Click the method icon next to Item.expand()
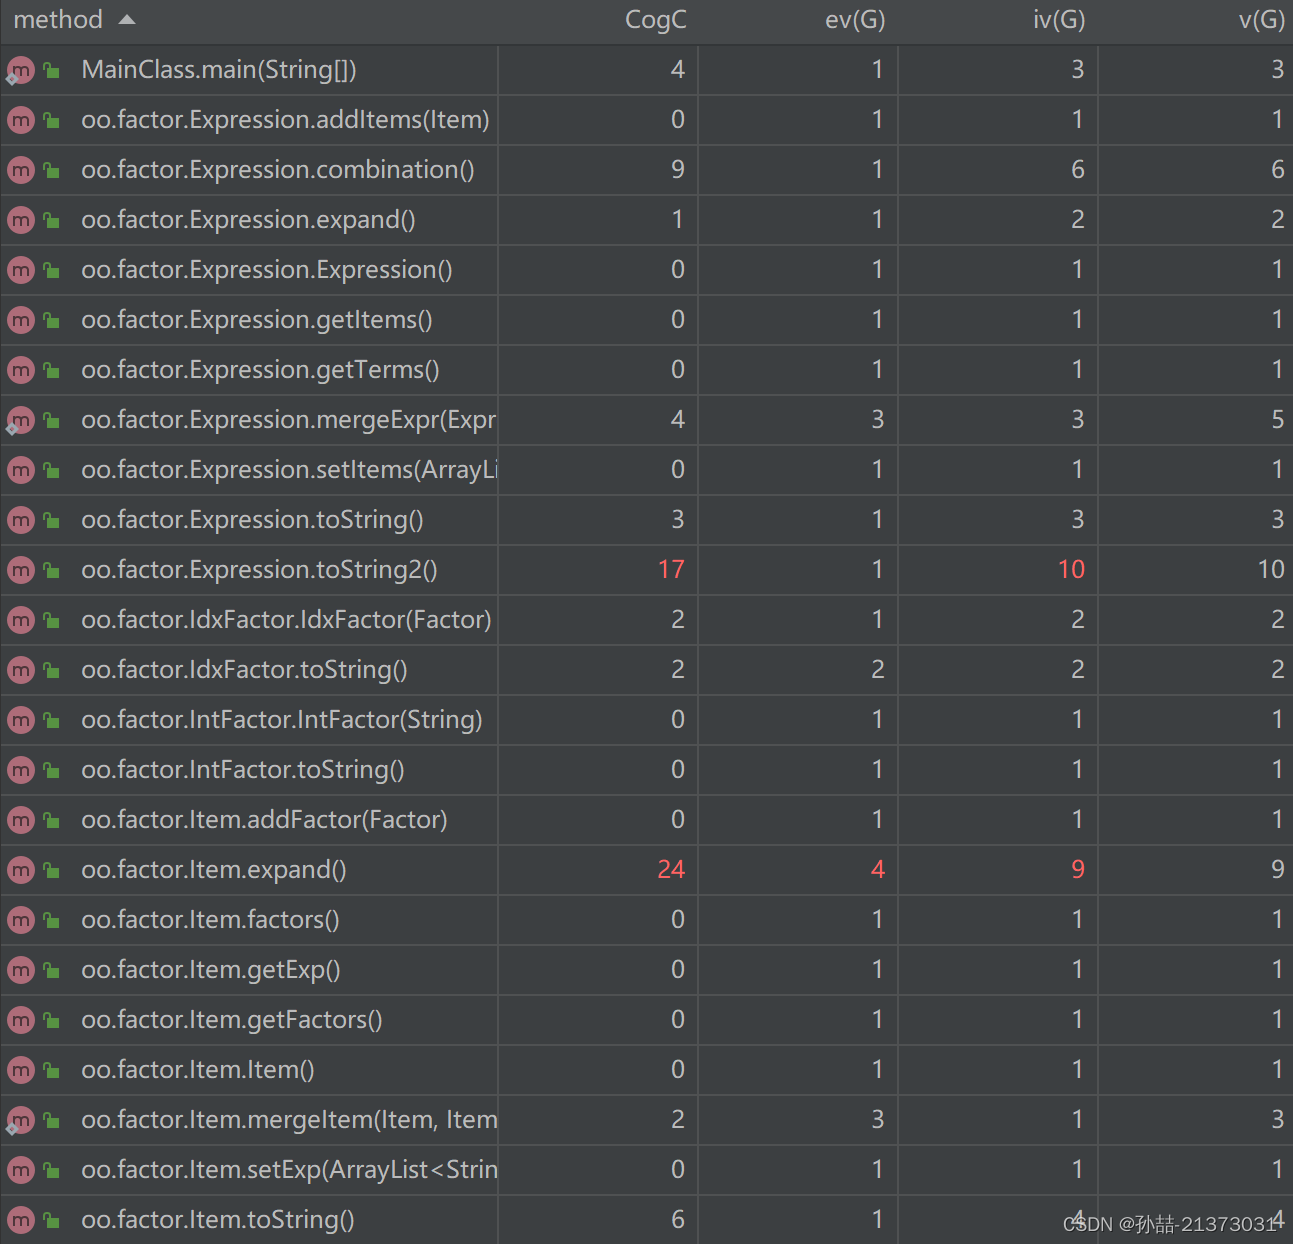The image size is (1293, 1244). pos(20,870)
